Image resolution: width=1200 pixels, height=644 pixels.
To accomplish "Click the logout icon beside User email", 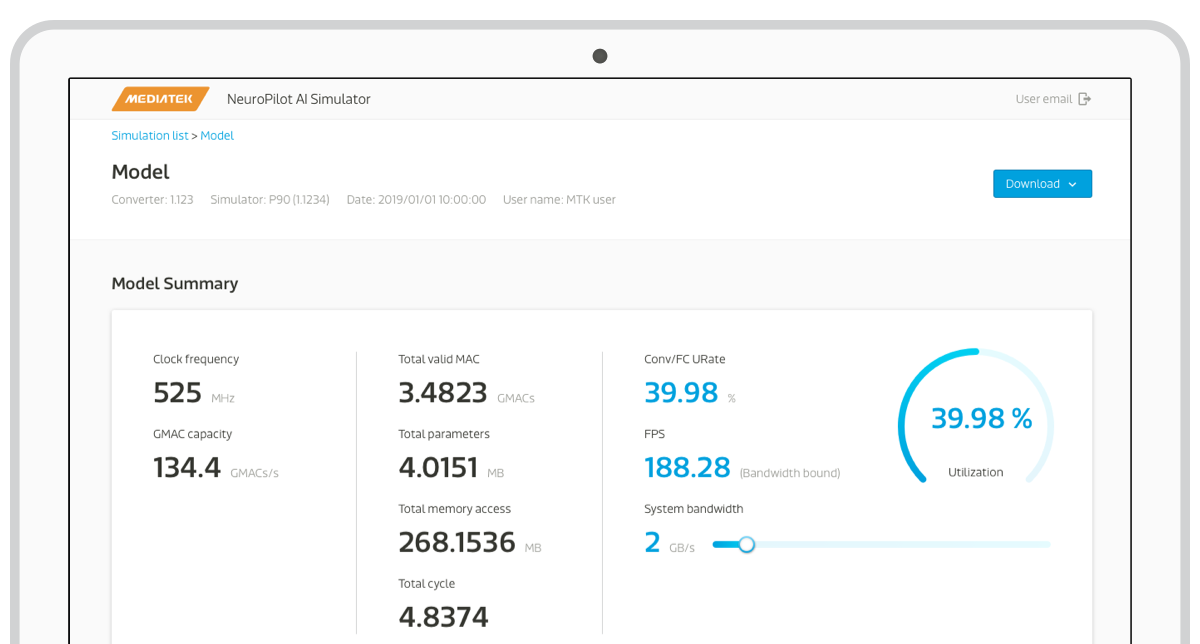I will tap(1085, 99).
